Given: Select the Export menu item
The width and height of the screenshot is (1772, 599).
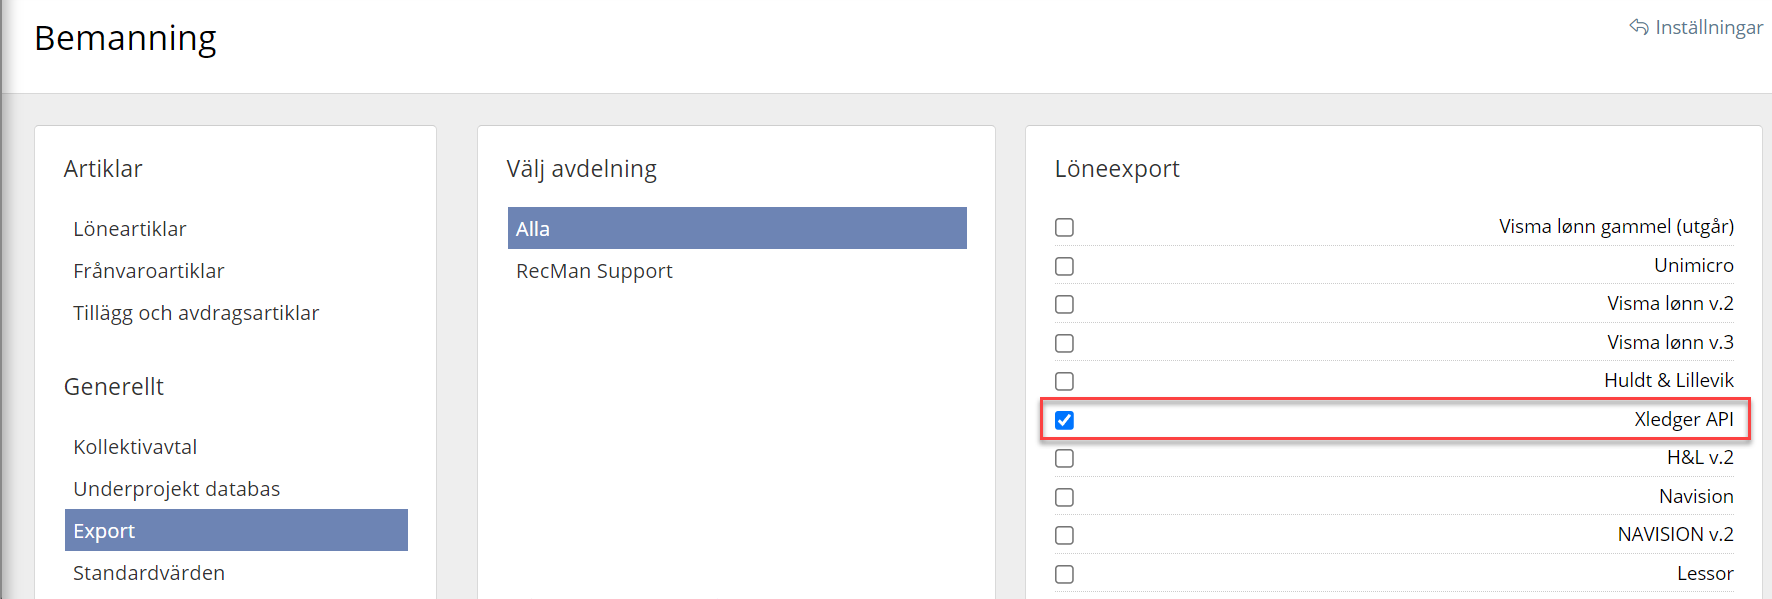Looking at the screenshot, I should point(104,531).
